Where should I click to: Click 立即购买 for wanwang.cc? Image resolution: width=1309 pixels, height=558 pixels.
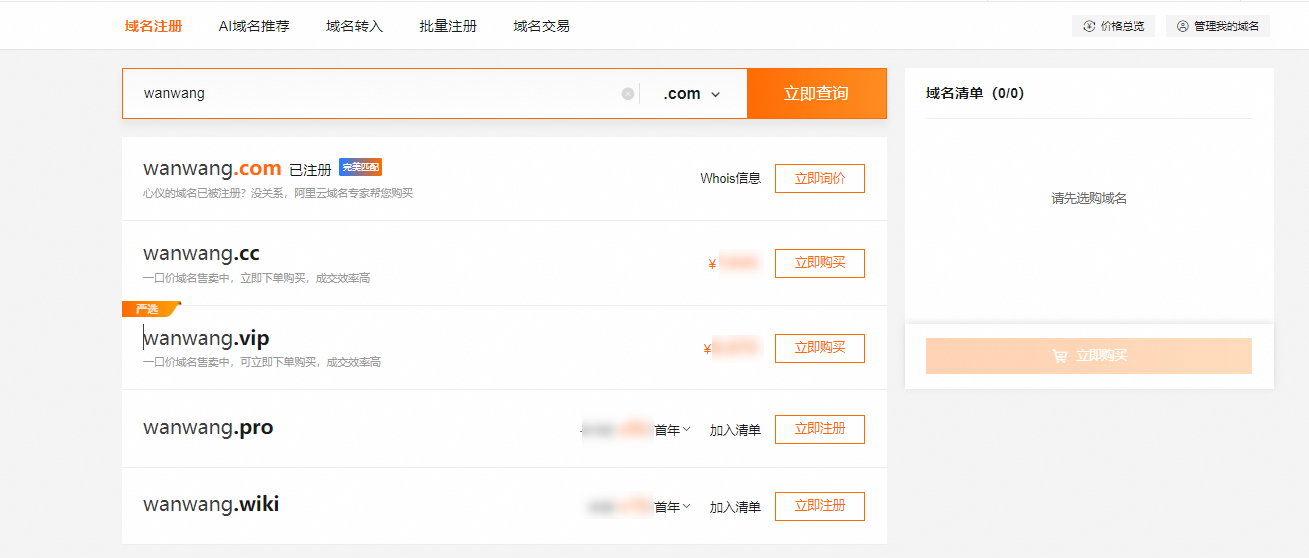[x=820, y=263]
